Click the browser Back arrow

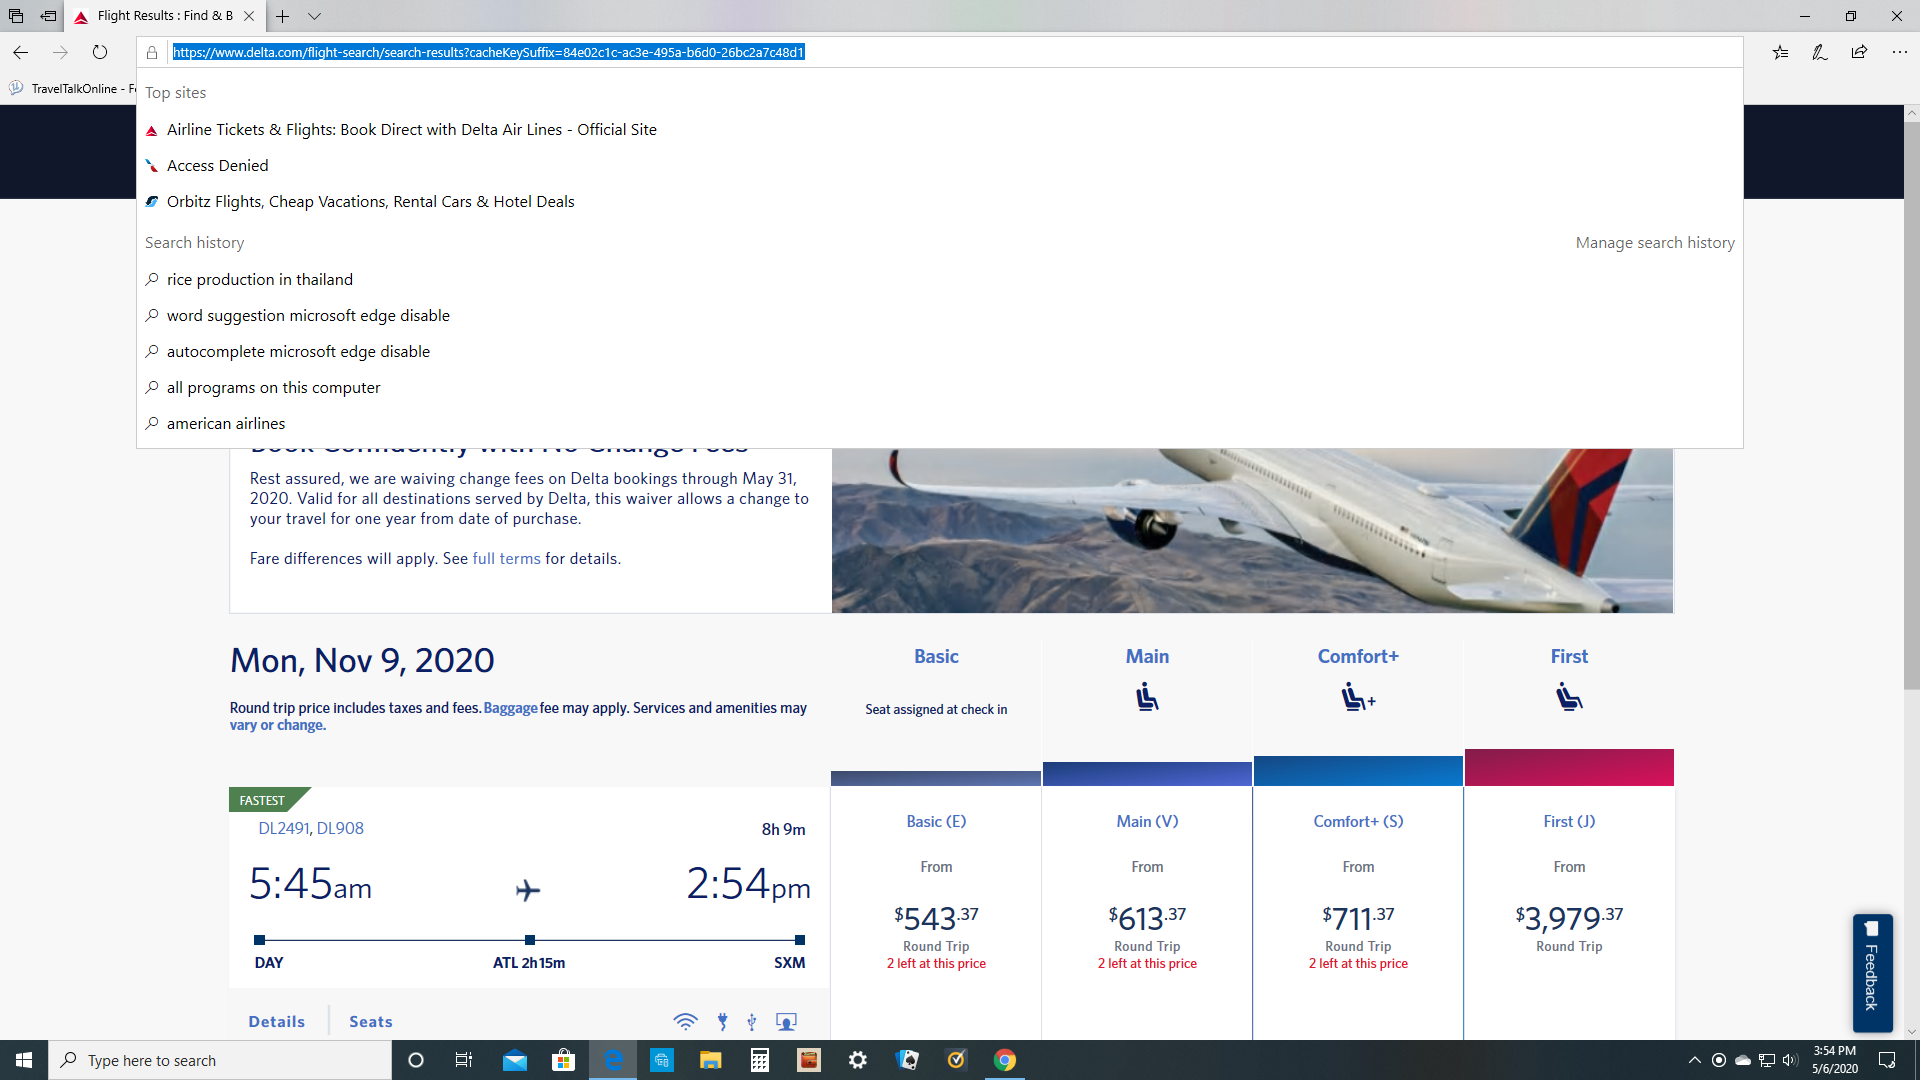click(x=20, y=52)
